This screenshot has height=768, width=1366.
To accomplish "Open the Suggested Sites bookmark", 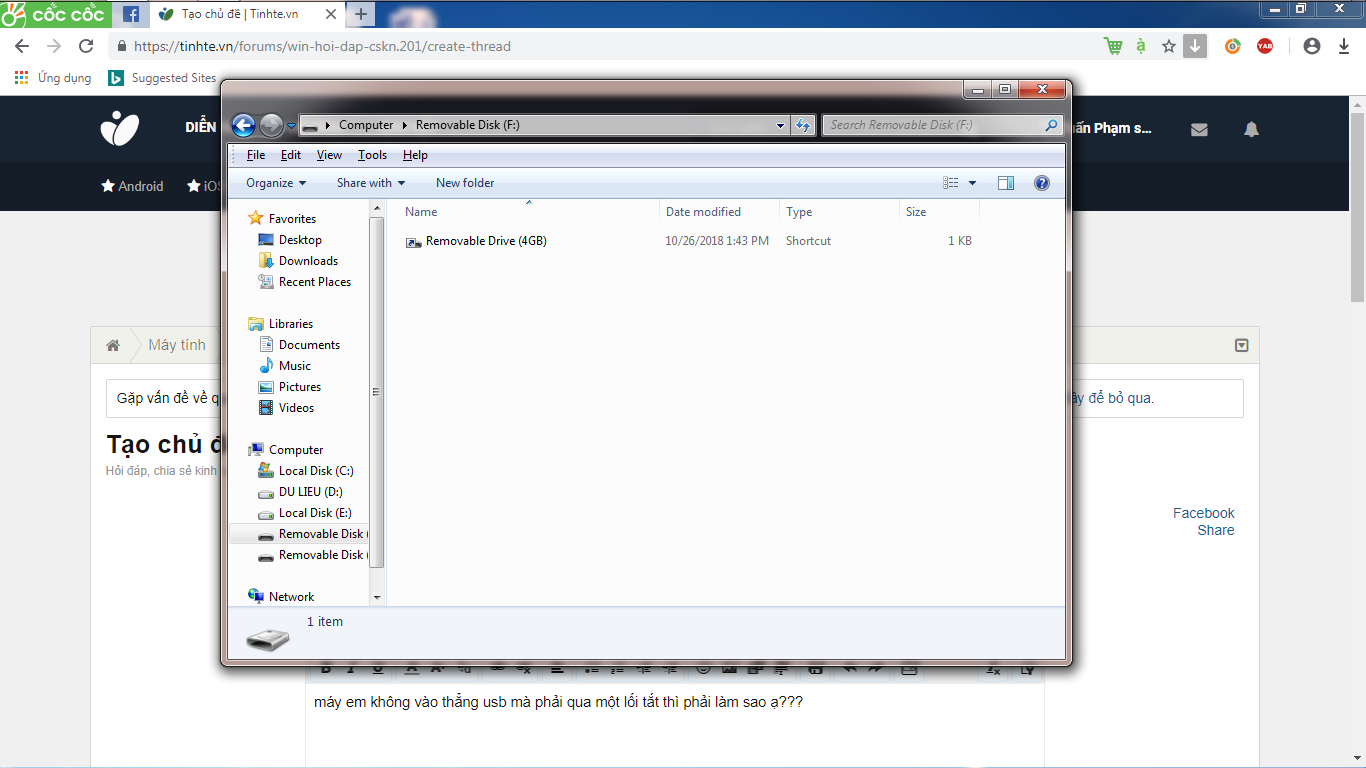I will point(162,78).
